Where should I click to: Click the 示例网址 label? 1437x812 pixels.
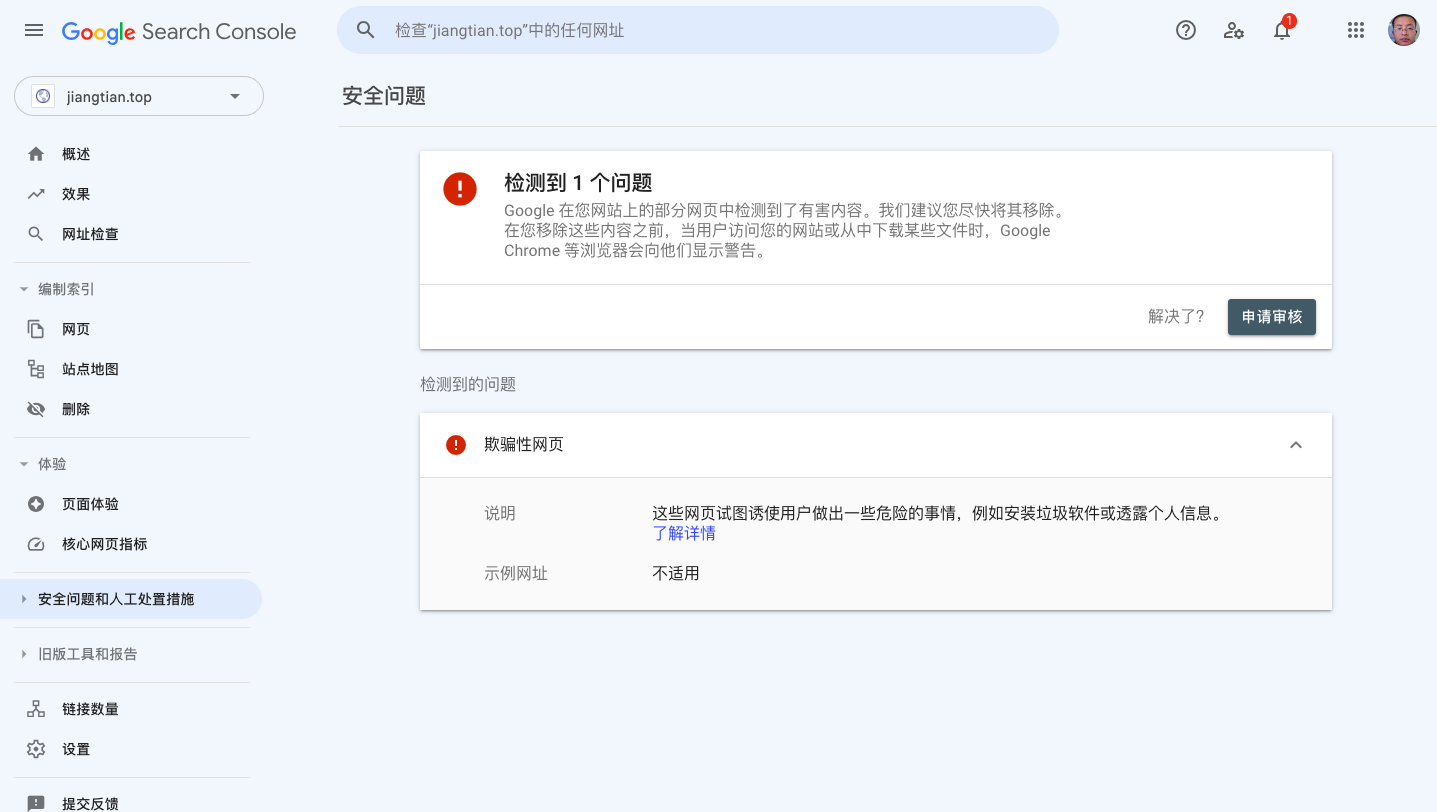516,573
